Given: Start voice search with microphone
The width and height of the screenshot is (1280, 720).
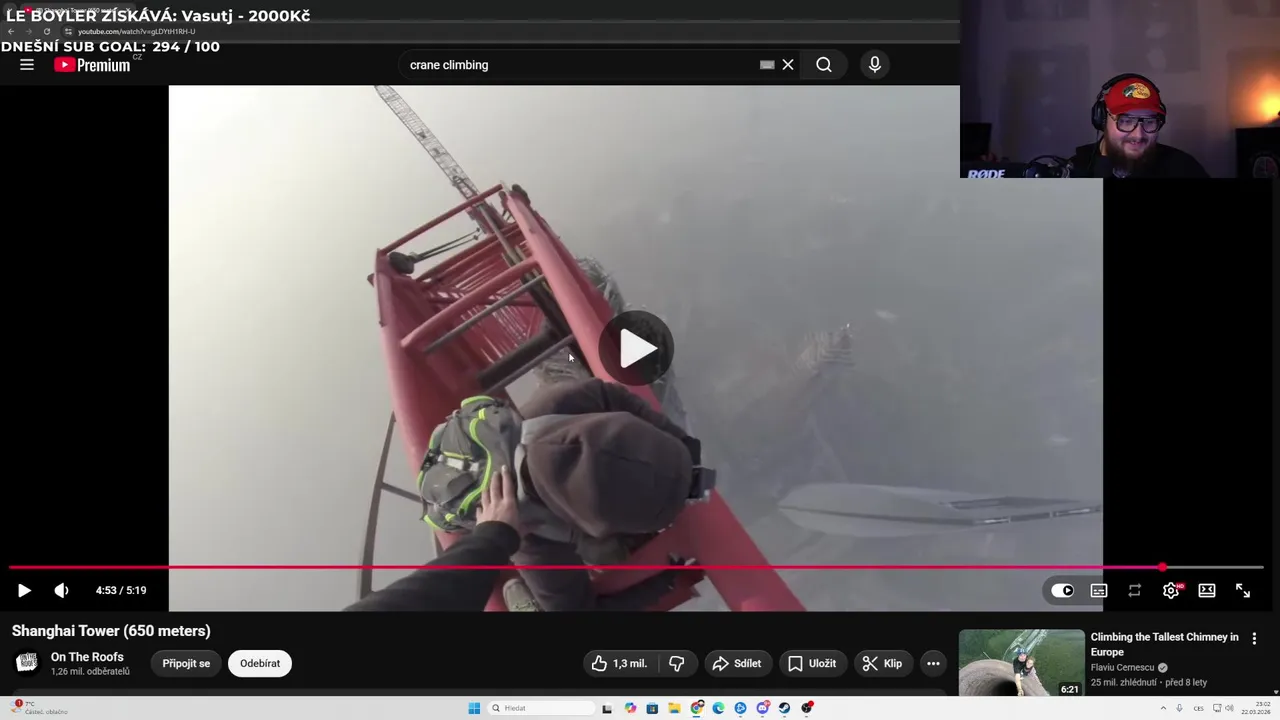Looking at the screenshot, I should click(875, 65).
